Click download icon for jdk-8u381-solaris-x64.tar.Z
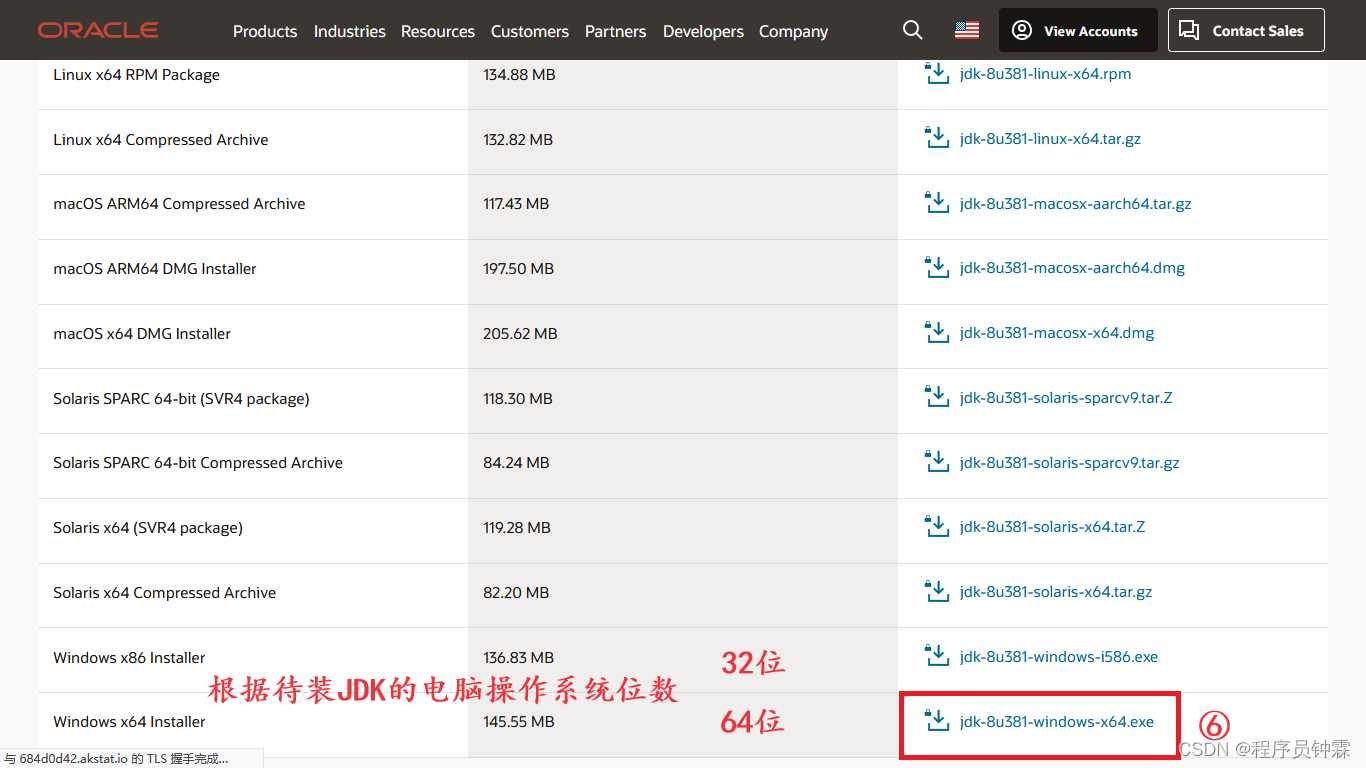Viewport: 1366px width, 768px height. click(x=937, y=526)
